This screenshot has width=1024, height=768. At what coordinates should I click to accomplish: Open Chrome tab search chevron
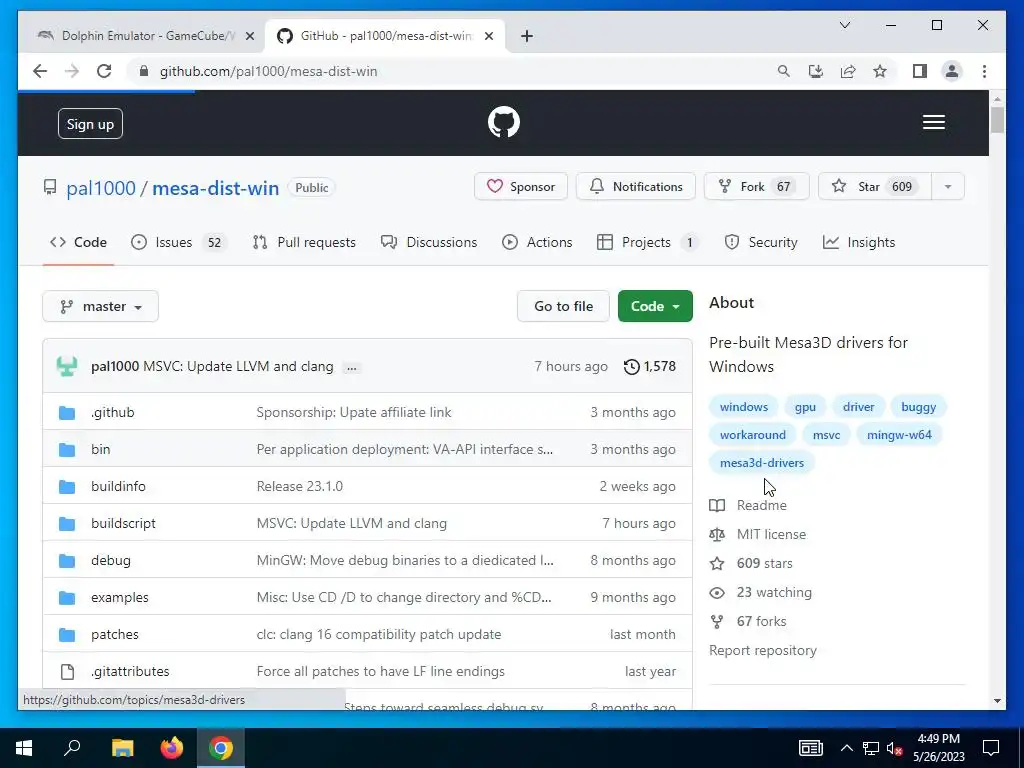point(844,25)
